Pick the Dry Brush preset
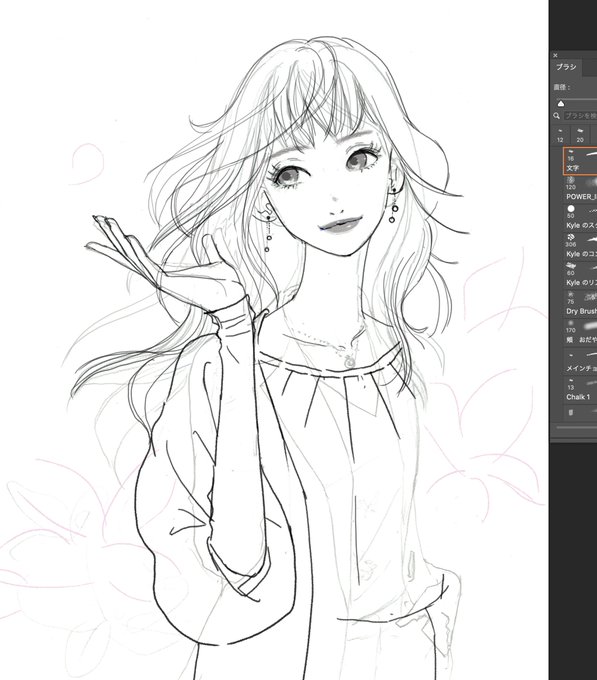 580,304
